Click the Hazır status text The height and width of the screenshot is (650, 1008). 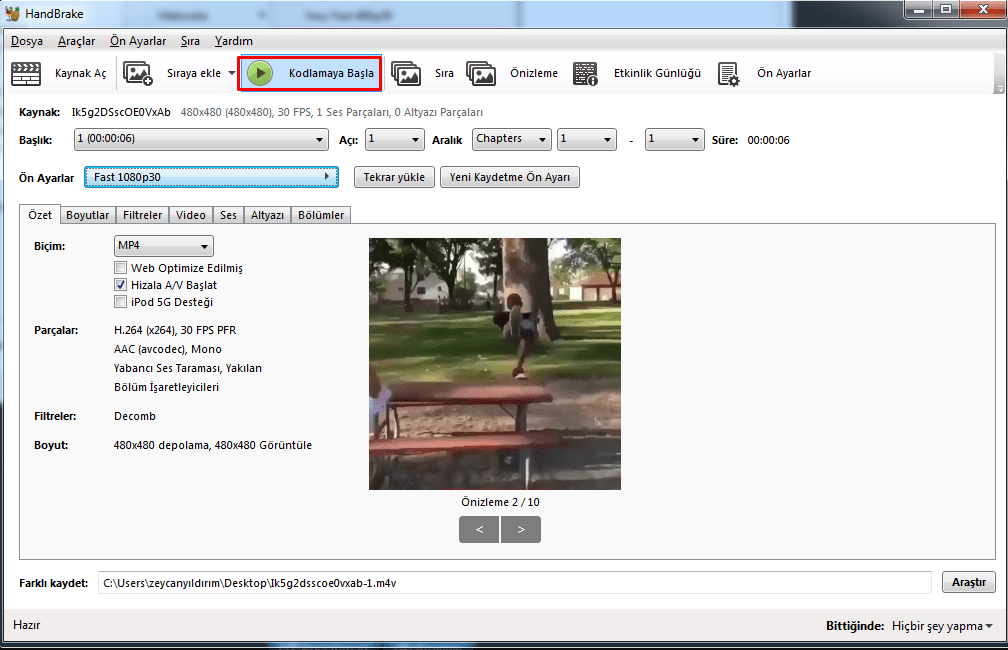[x=27, y=625]
